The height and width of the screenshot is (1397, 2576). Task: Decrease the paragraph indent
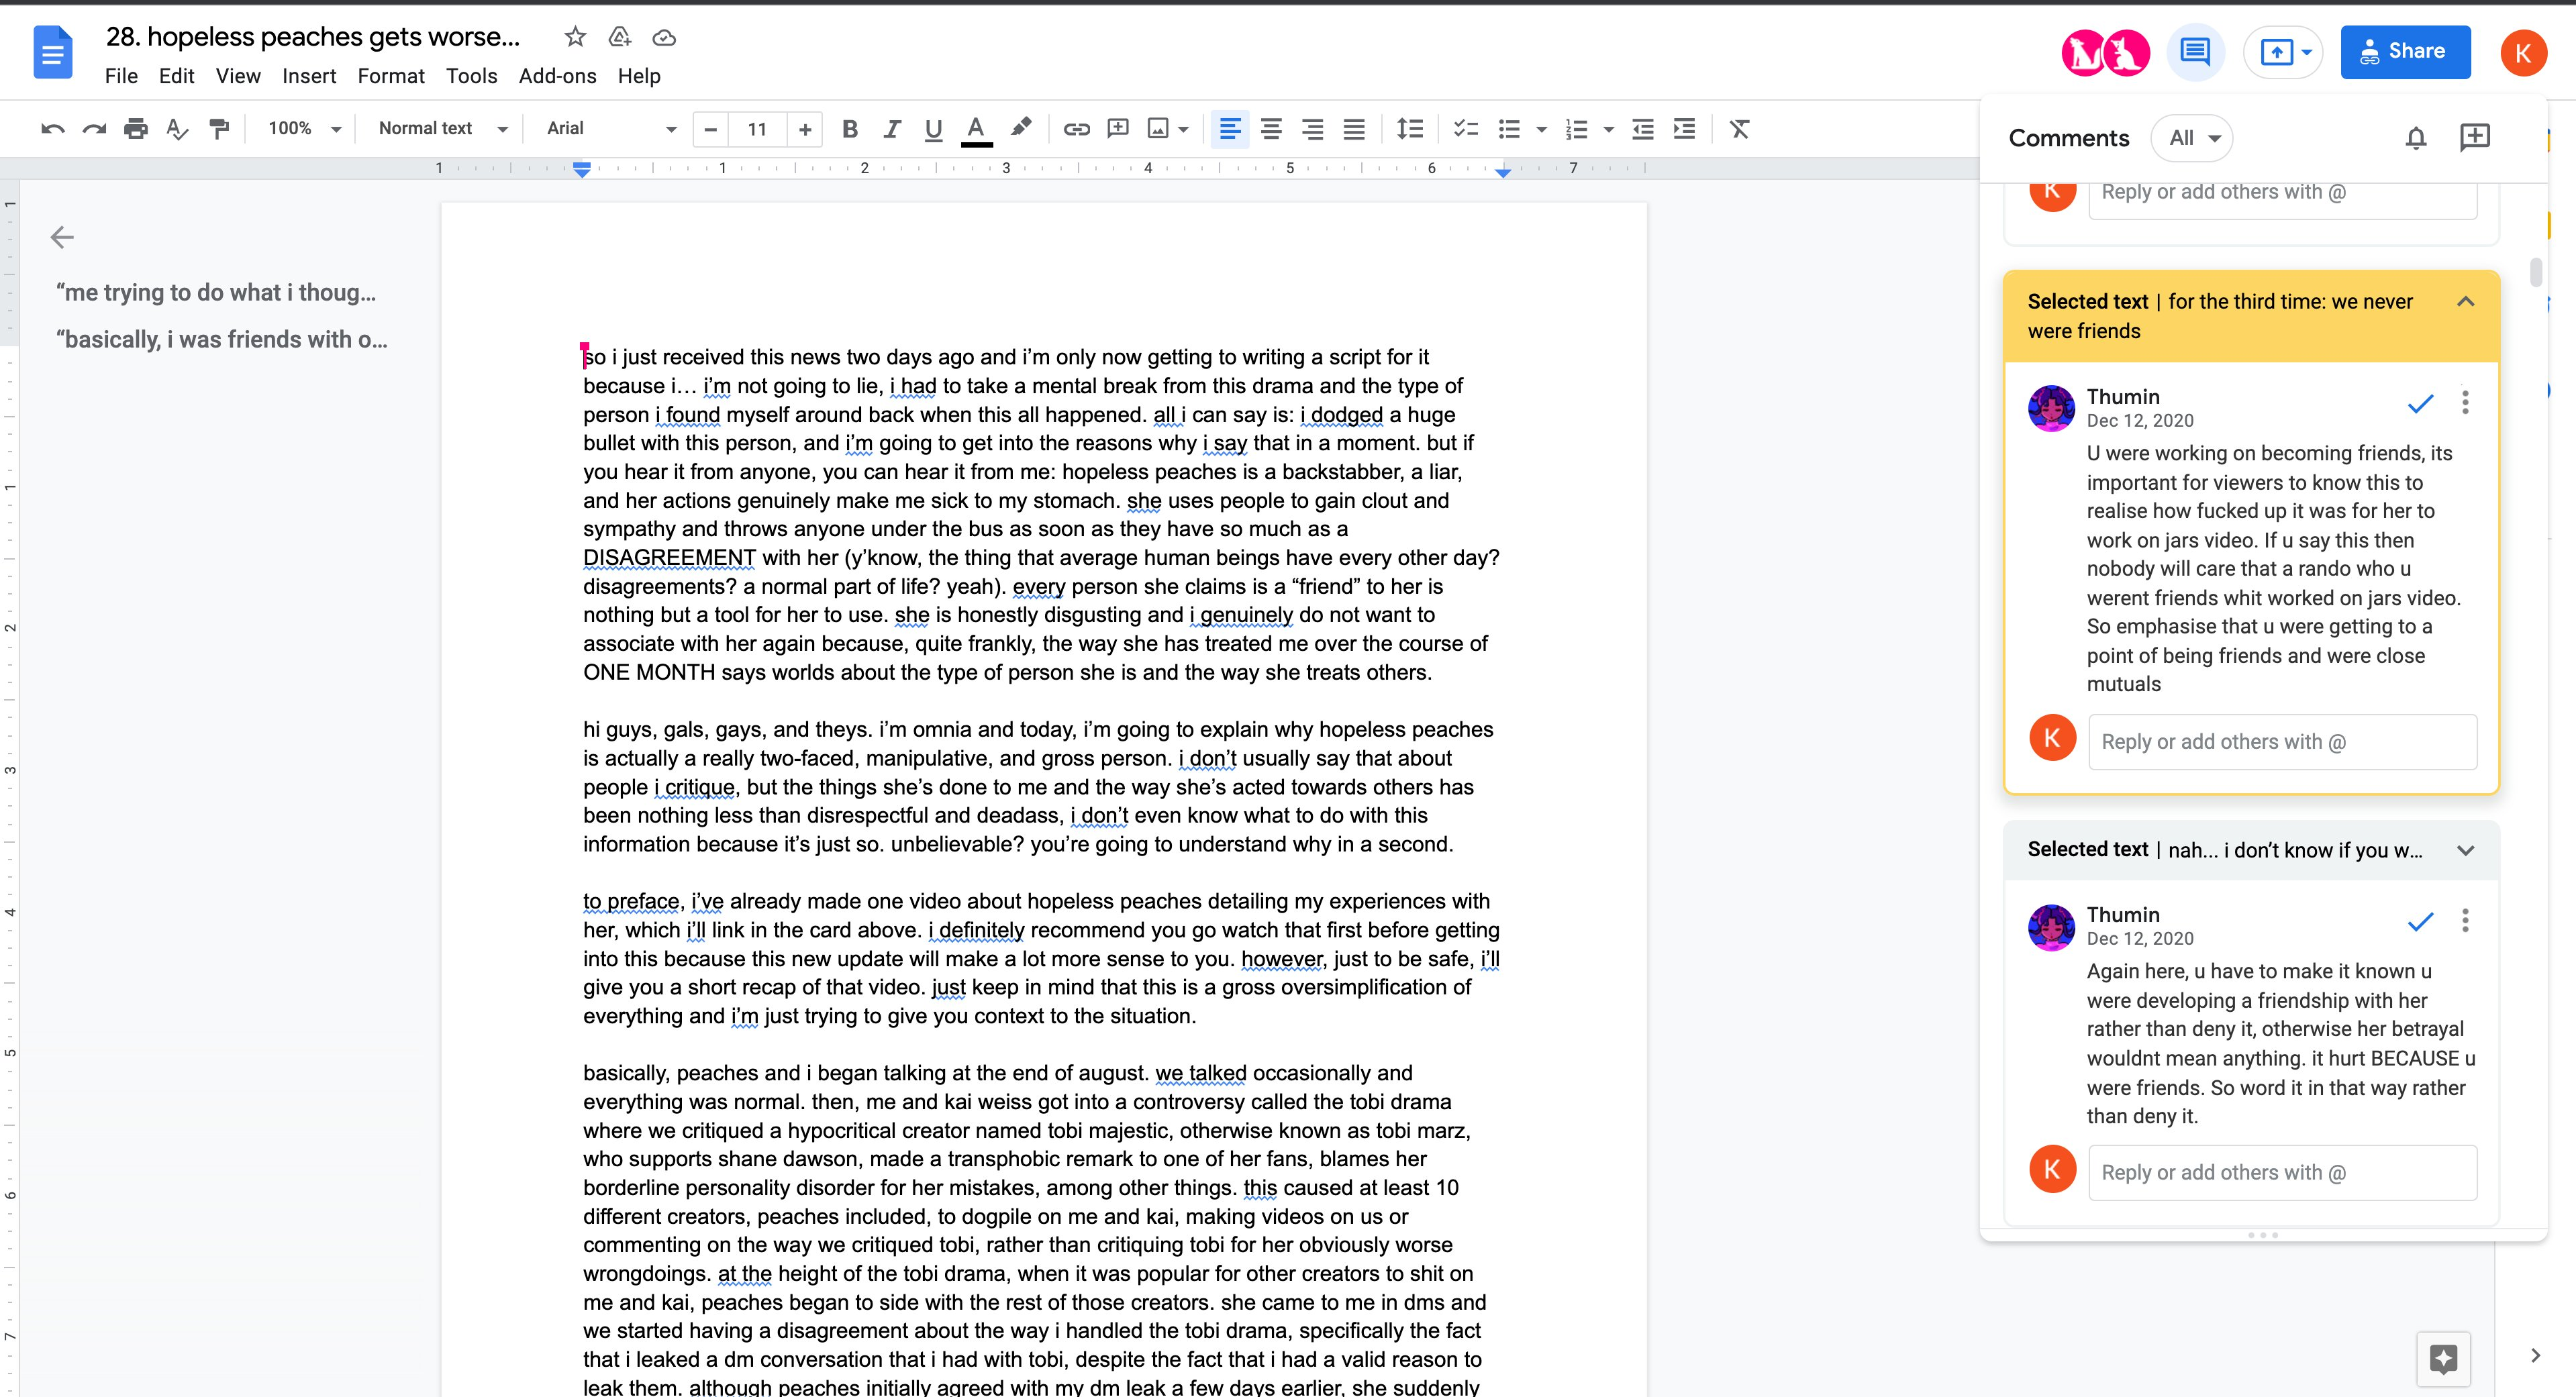pos(1642,129)
